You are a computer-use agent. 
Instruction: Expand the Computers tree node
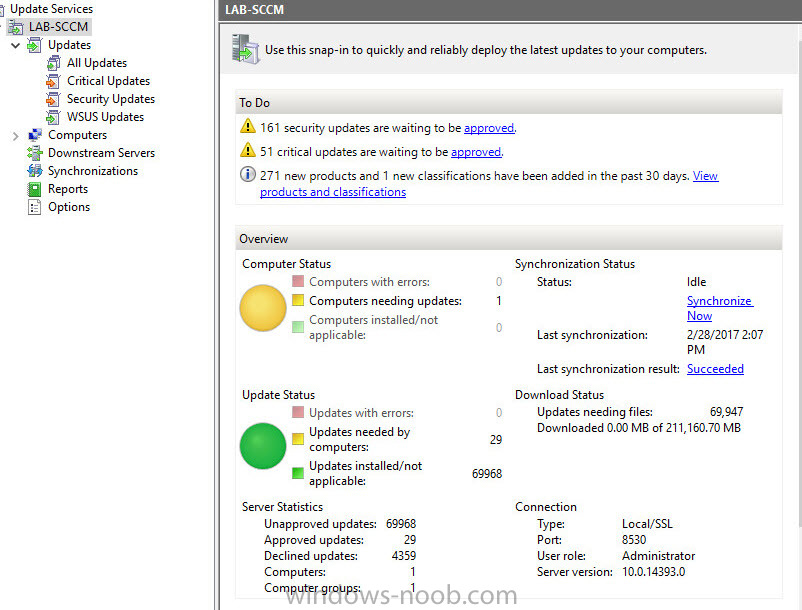[15, 136]
